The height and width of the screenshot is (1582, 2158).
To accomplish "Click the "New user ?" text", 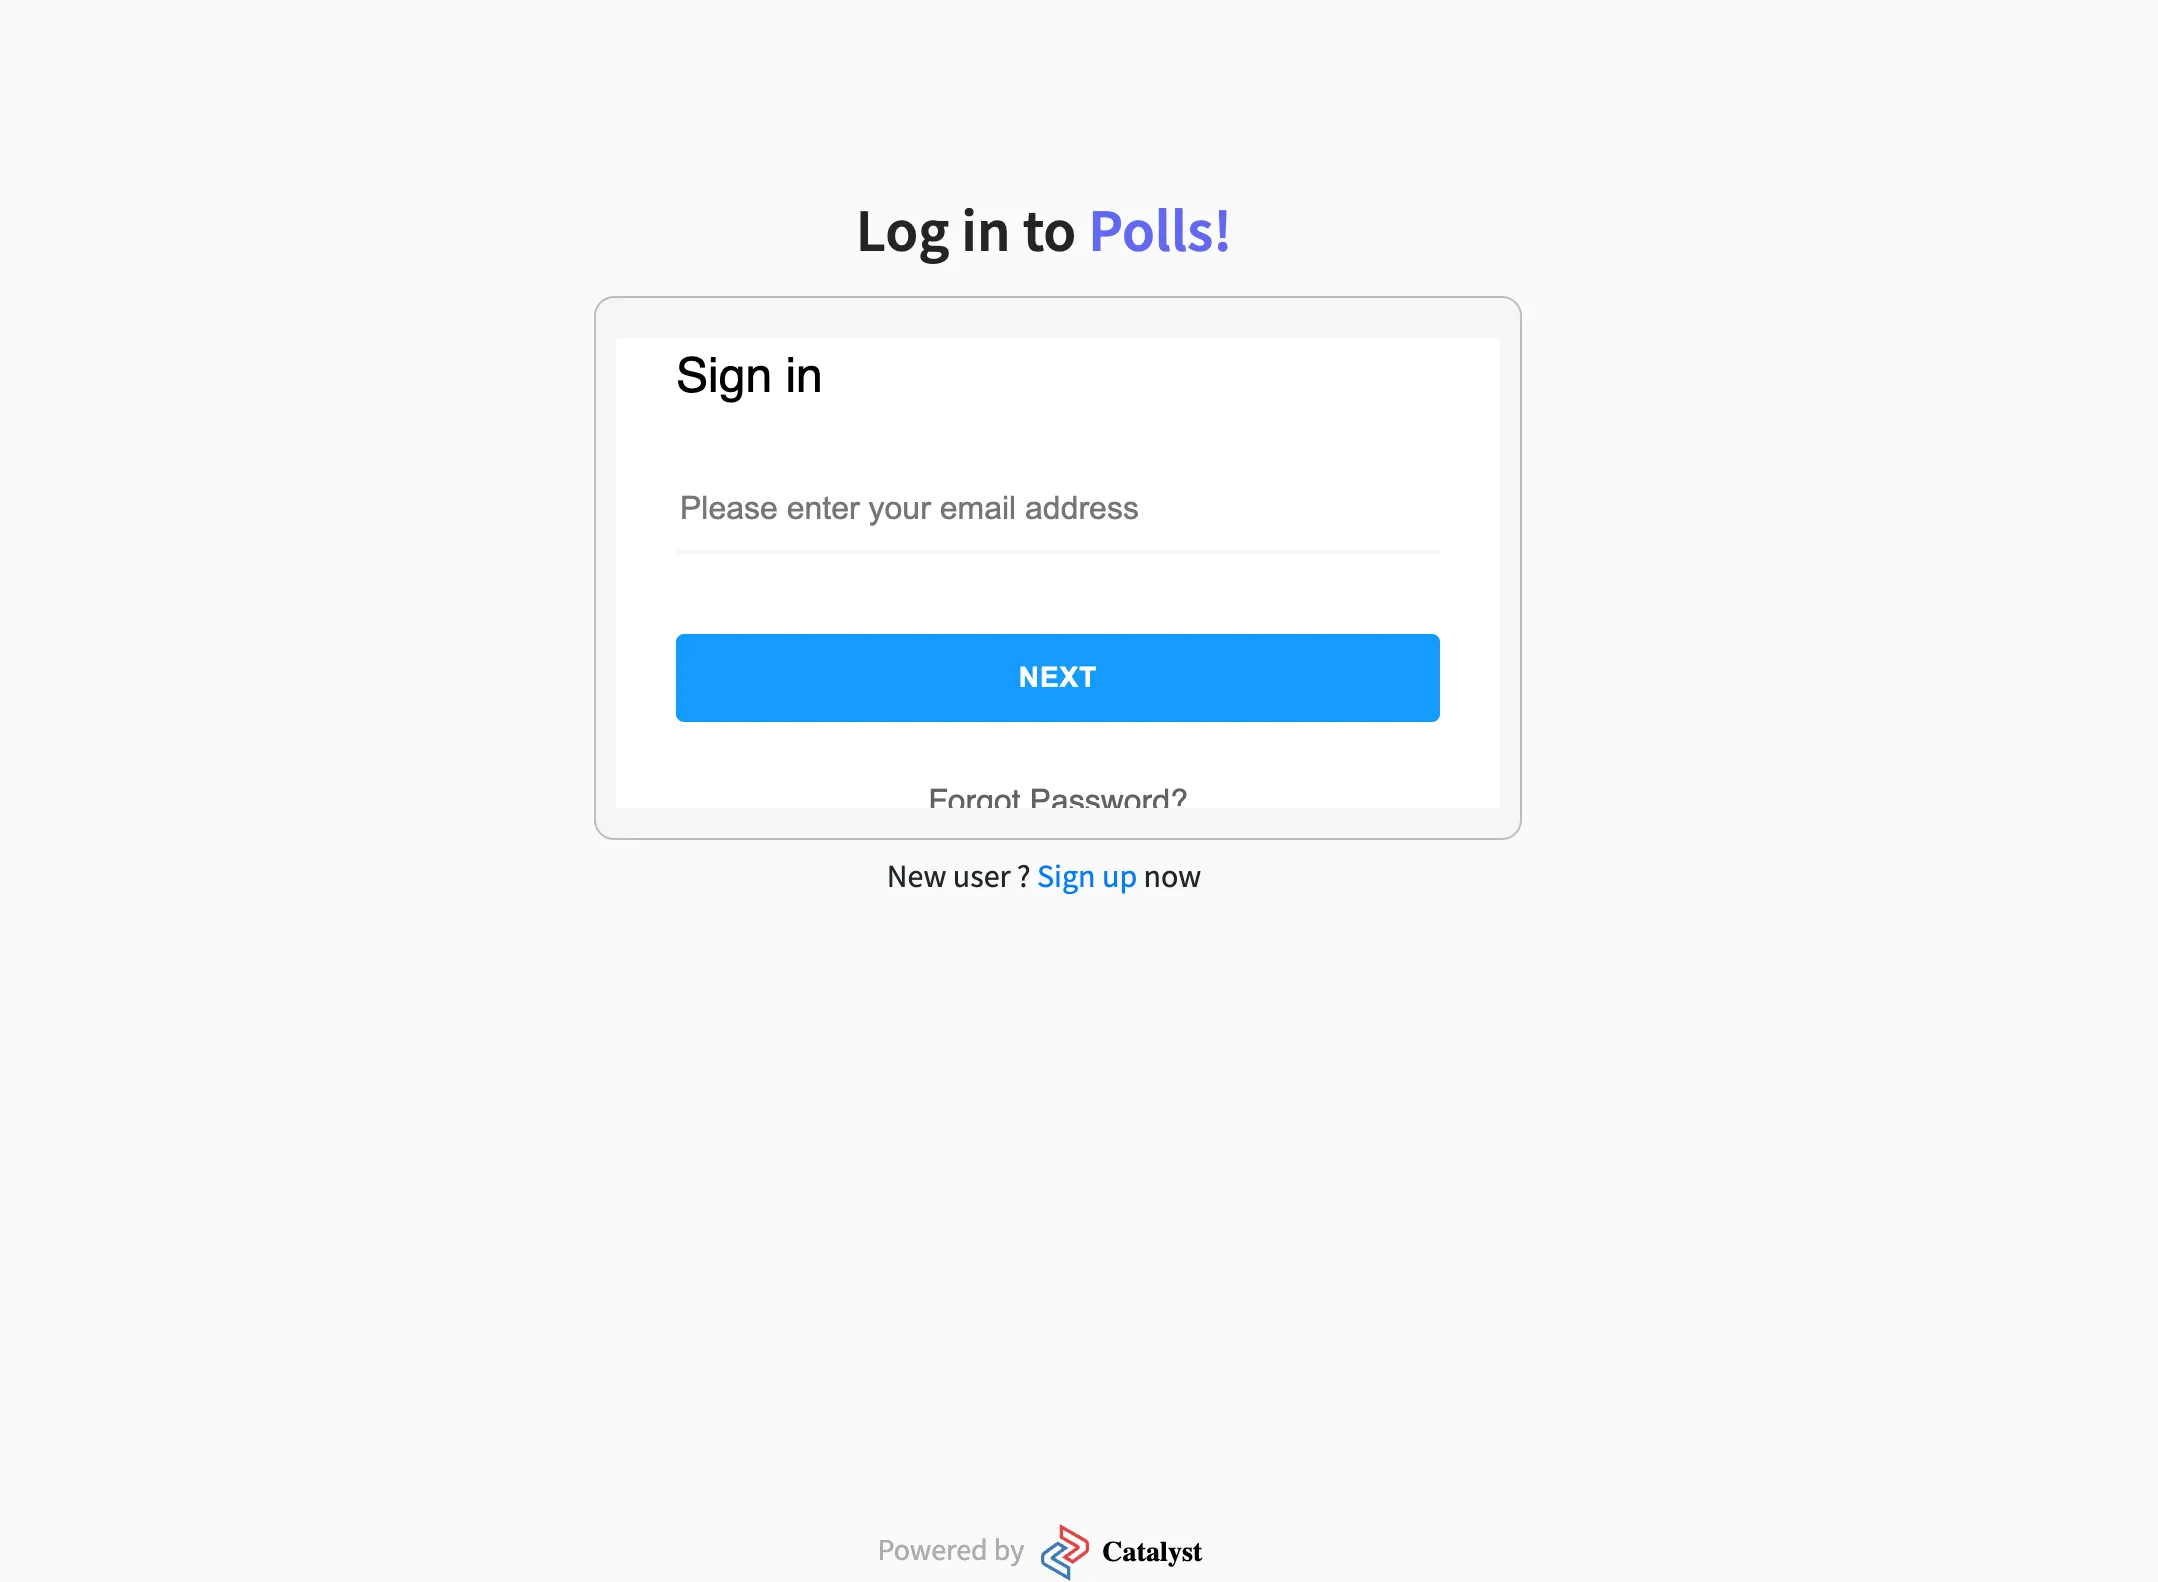I will pos(958,877).
